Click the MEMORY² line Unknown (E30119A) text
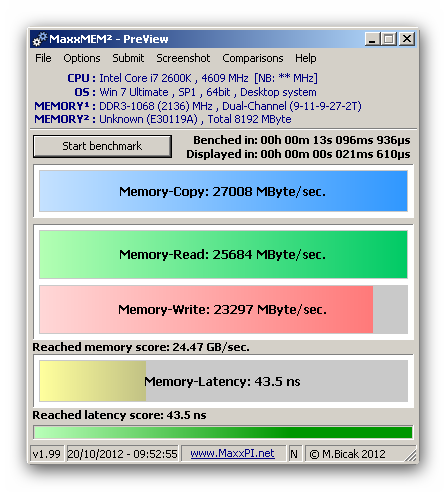 163,119
